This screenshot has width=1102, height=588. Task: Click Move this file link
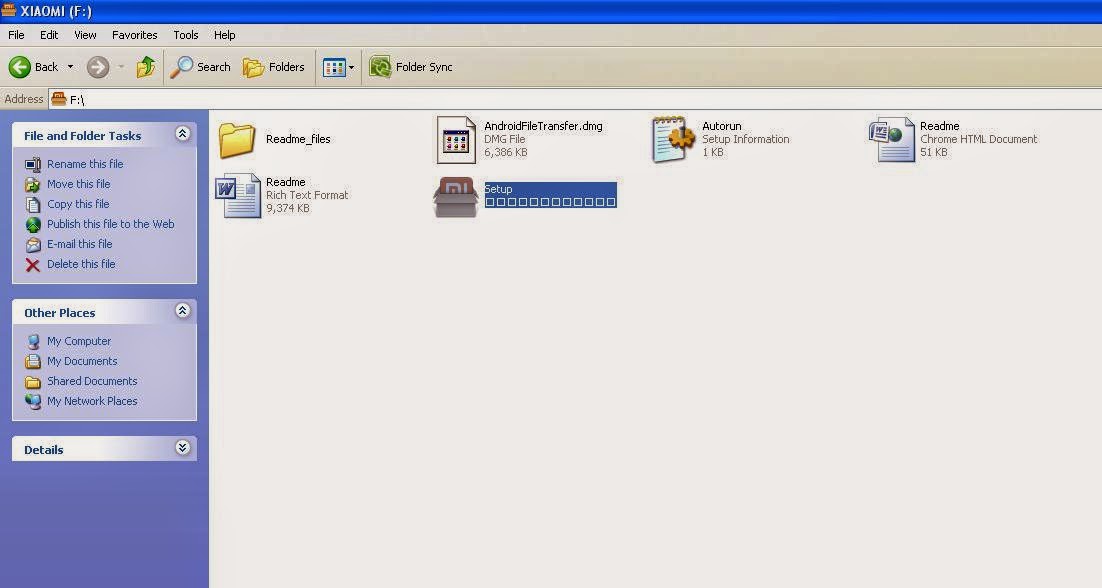pyautogui.click(x=79, y=183)
